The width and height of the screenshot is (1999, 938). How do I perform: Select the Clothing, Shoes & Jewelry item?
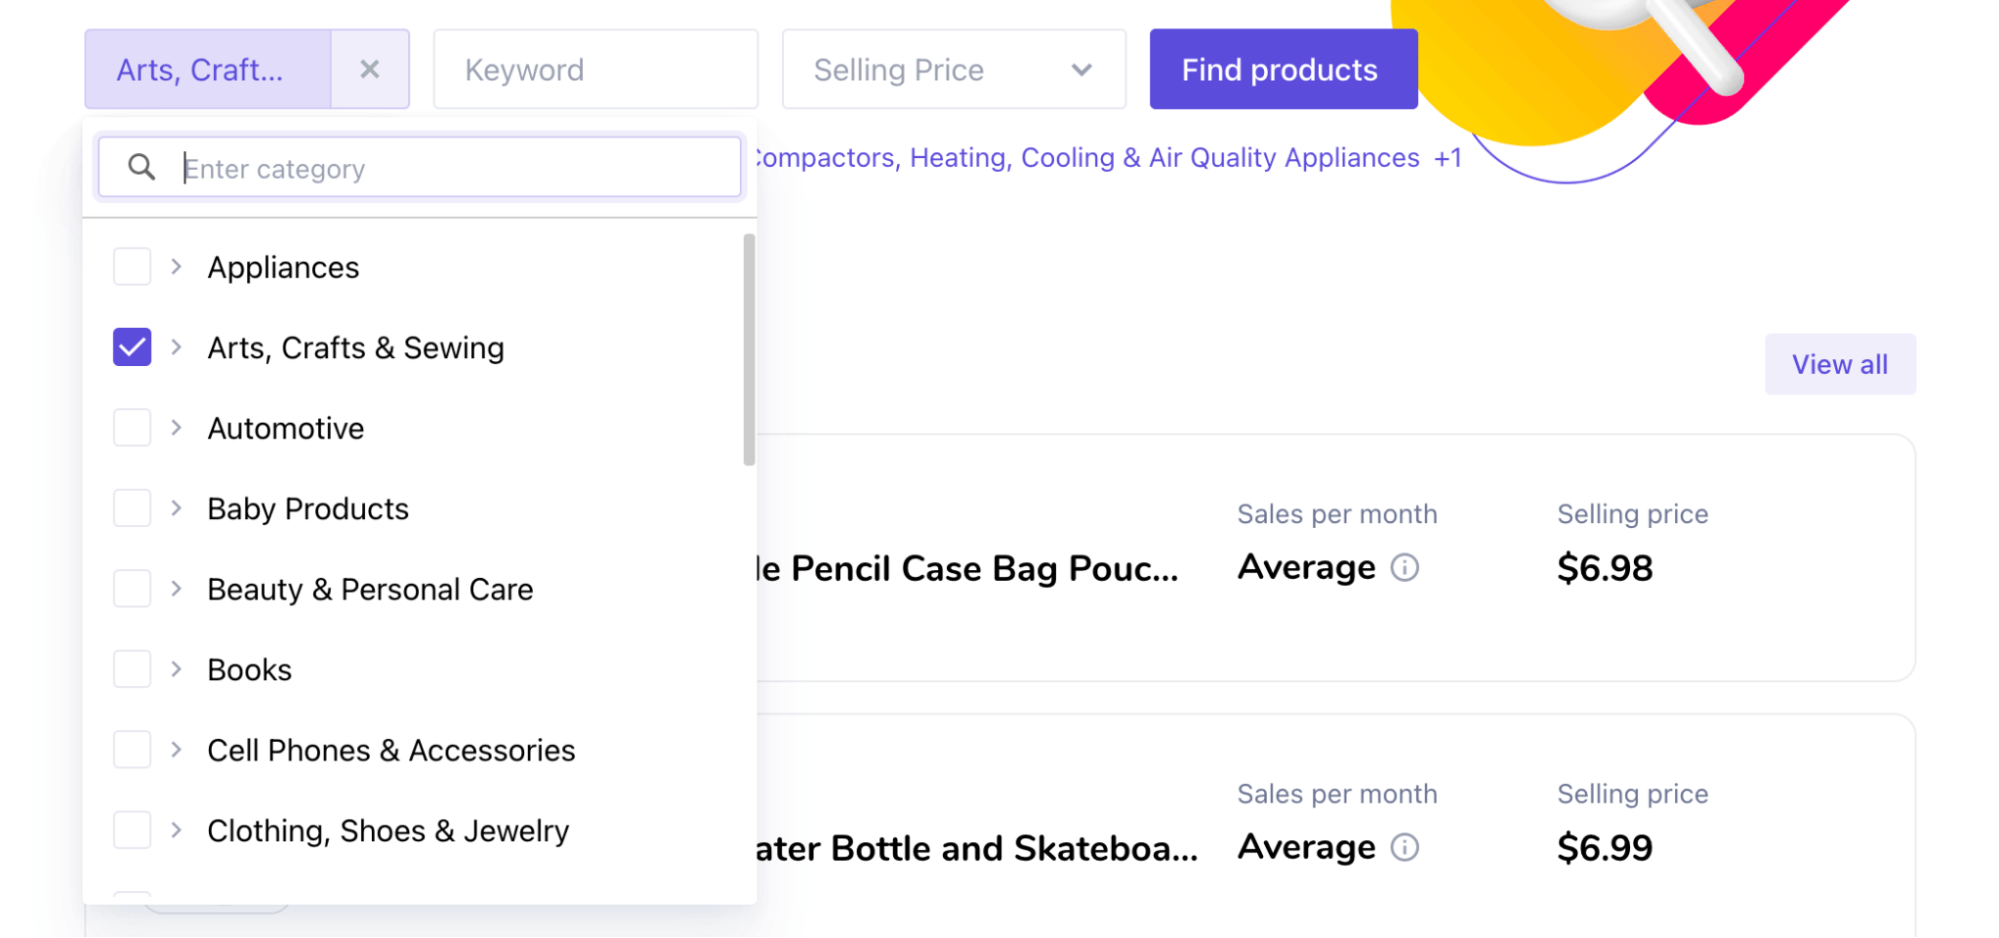pyautogui.click(x=388, y=830)
